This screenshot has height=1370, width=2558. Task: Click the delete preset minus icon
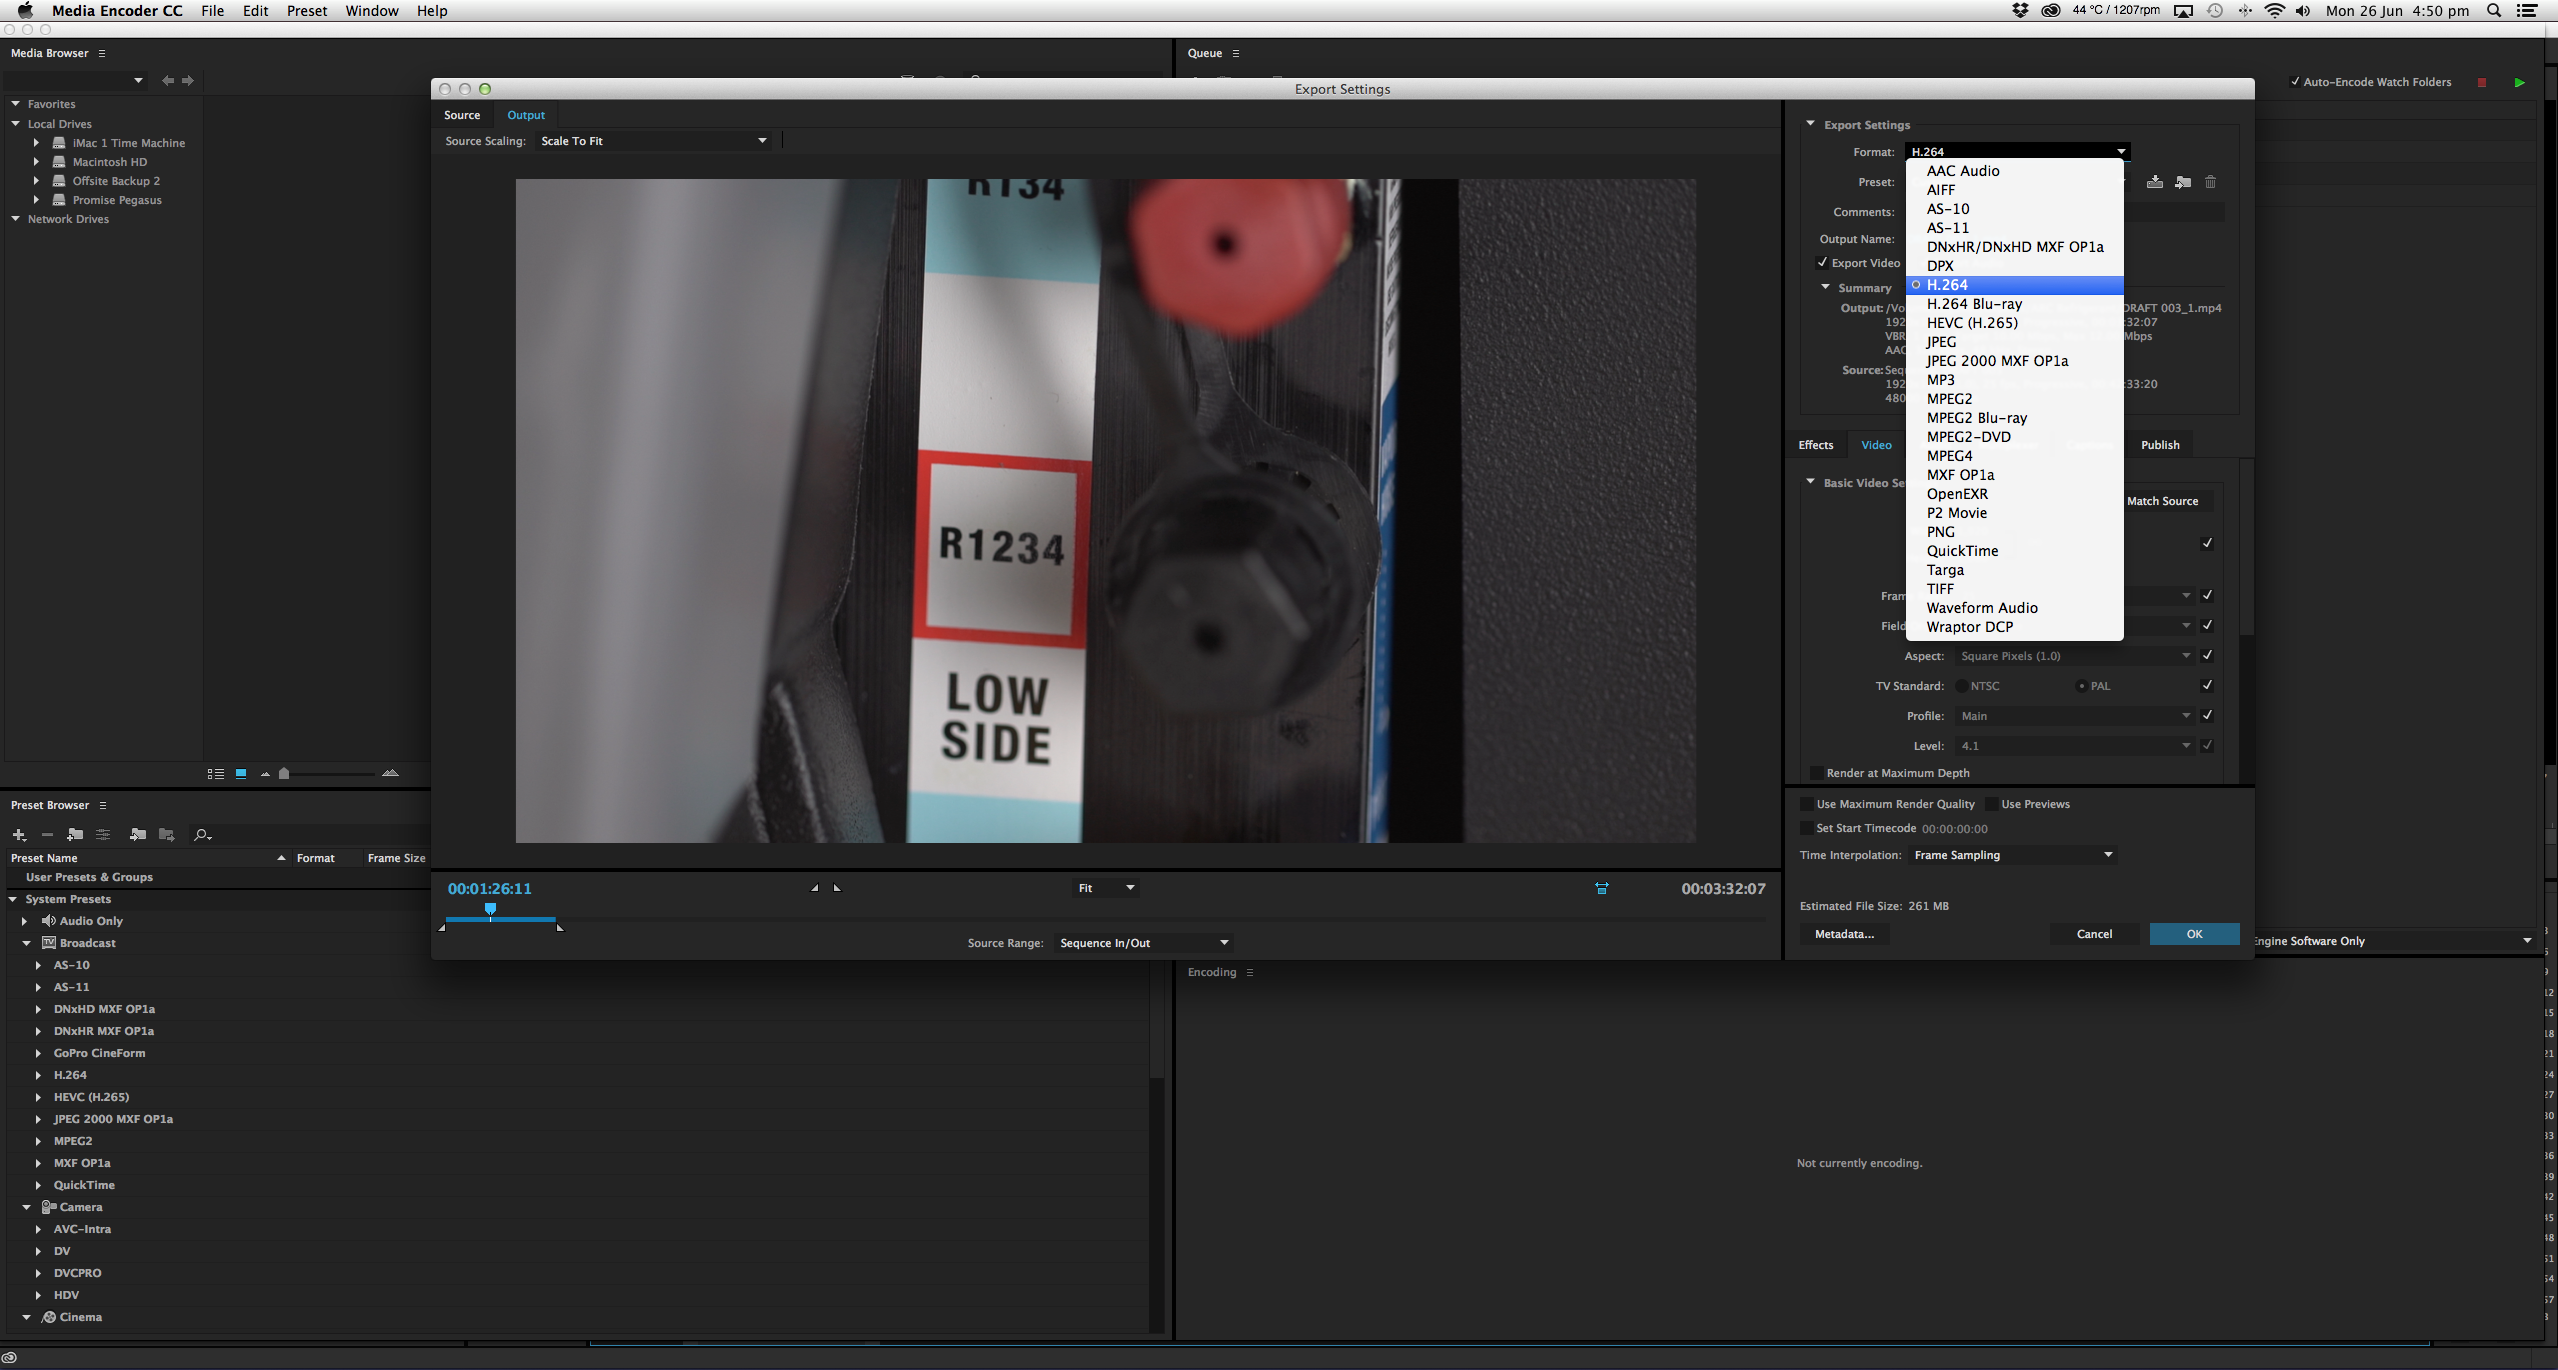[x=47, y=834]
